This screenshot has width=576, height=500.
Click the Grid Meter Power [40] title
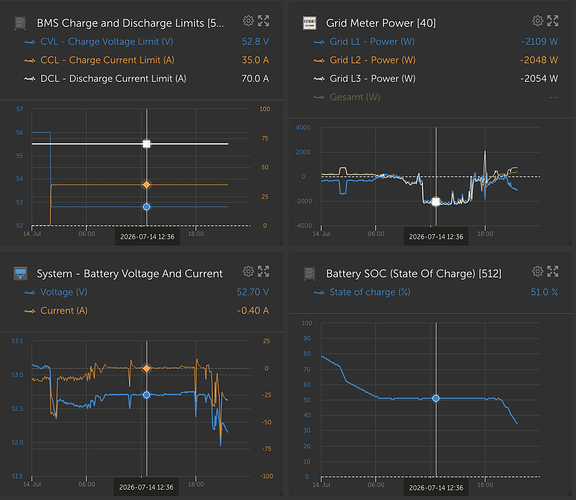coord(381,23)
